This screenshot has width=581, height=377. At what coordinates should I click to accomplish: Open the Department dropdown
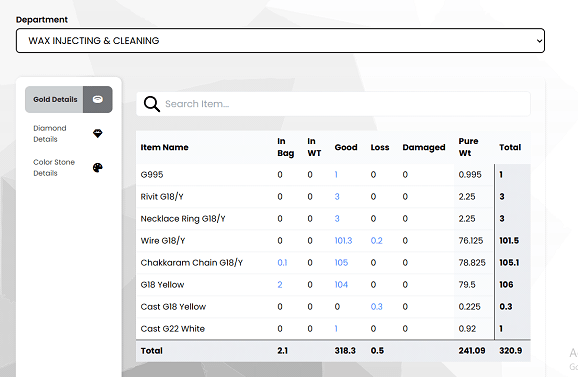point(280,40)
